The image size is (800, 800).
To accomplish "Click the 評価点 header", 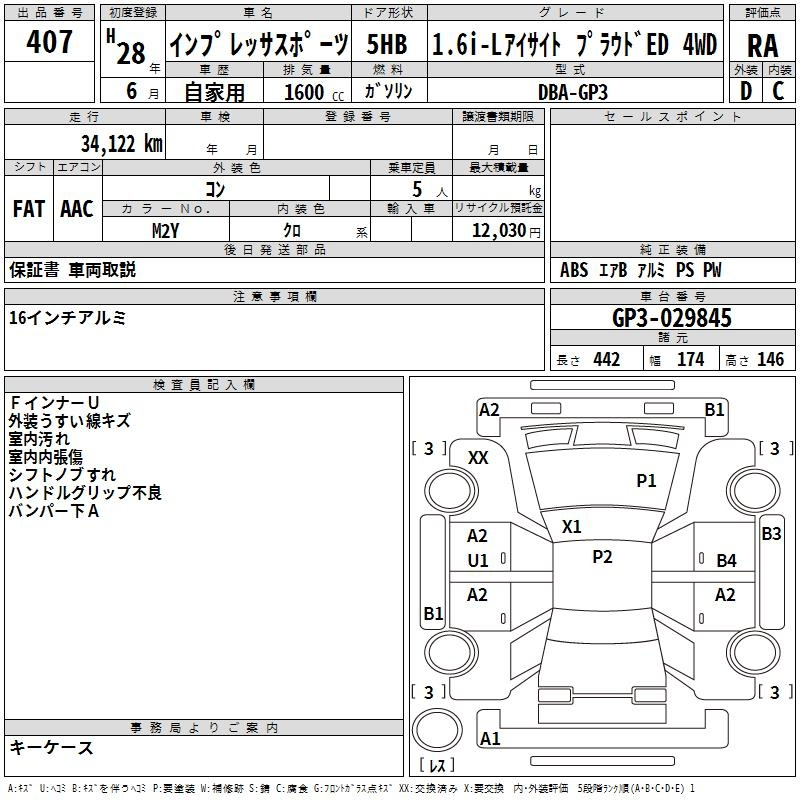I will pos(763,12).
